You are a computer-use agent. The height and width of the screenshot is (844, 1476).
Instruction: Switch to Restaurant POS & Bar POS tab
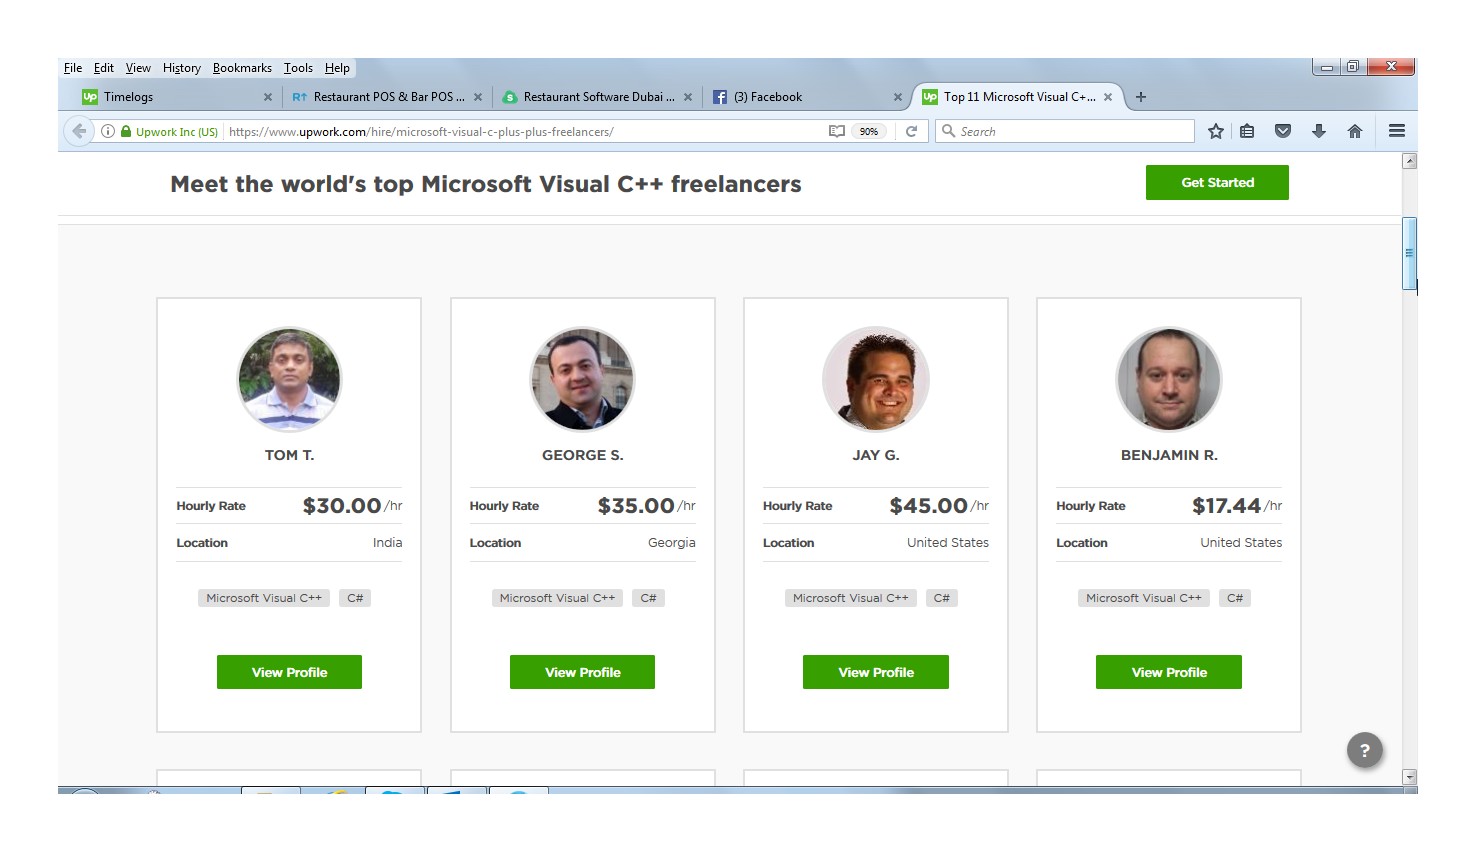point(385,97)
